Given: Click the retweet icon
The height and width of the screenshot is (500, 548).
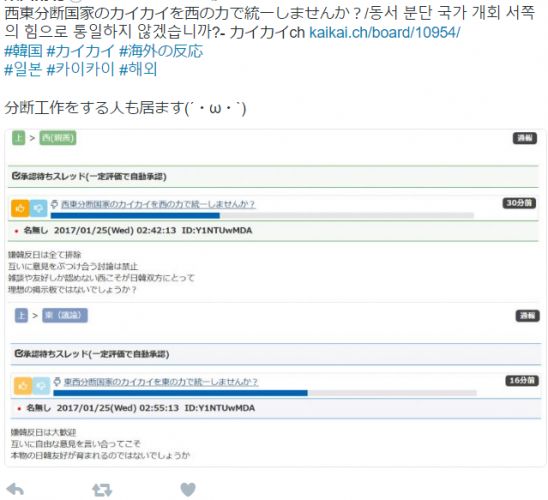Looking at the screenshot, I should 102,490.
